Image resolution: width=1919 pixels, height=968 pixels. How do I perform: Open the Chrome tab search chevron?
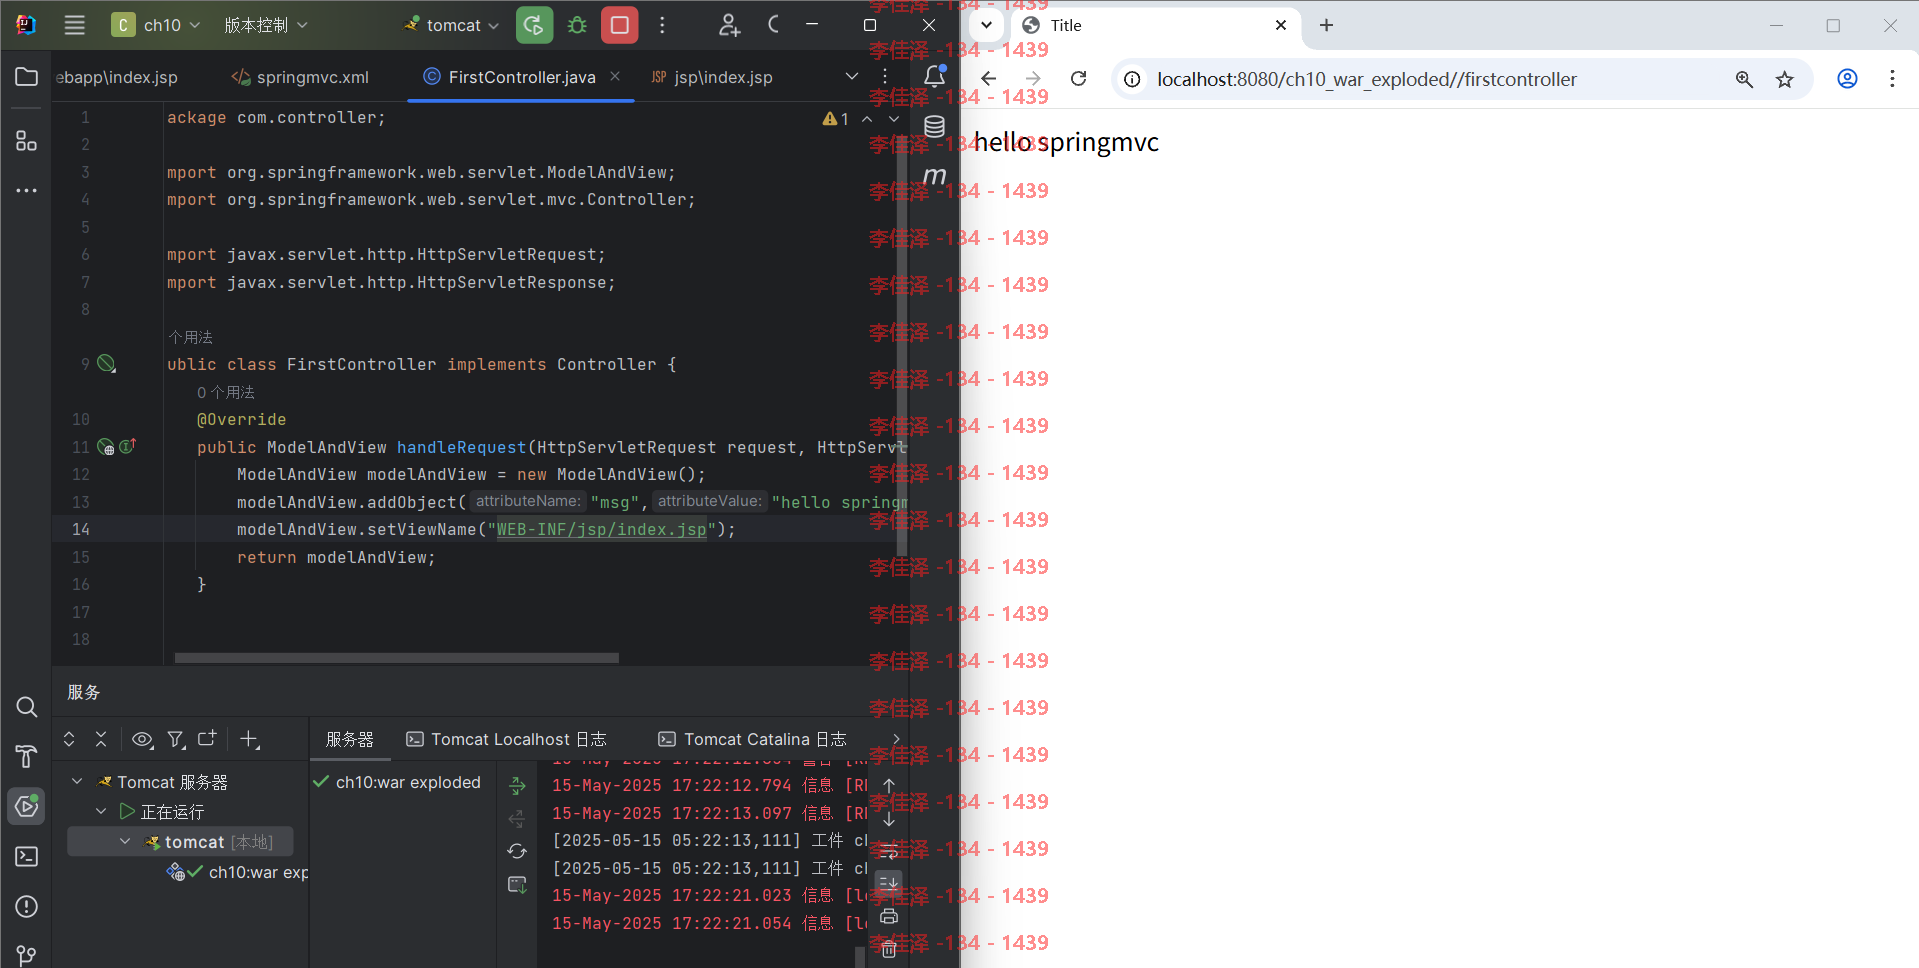click(x=986, y=25)
